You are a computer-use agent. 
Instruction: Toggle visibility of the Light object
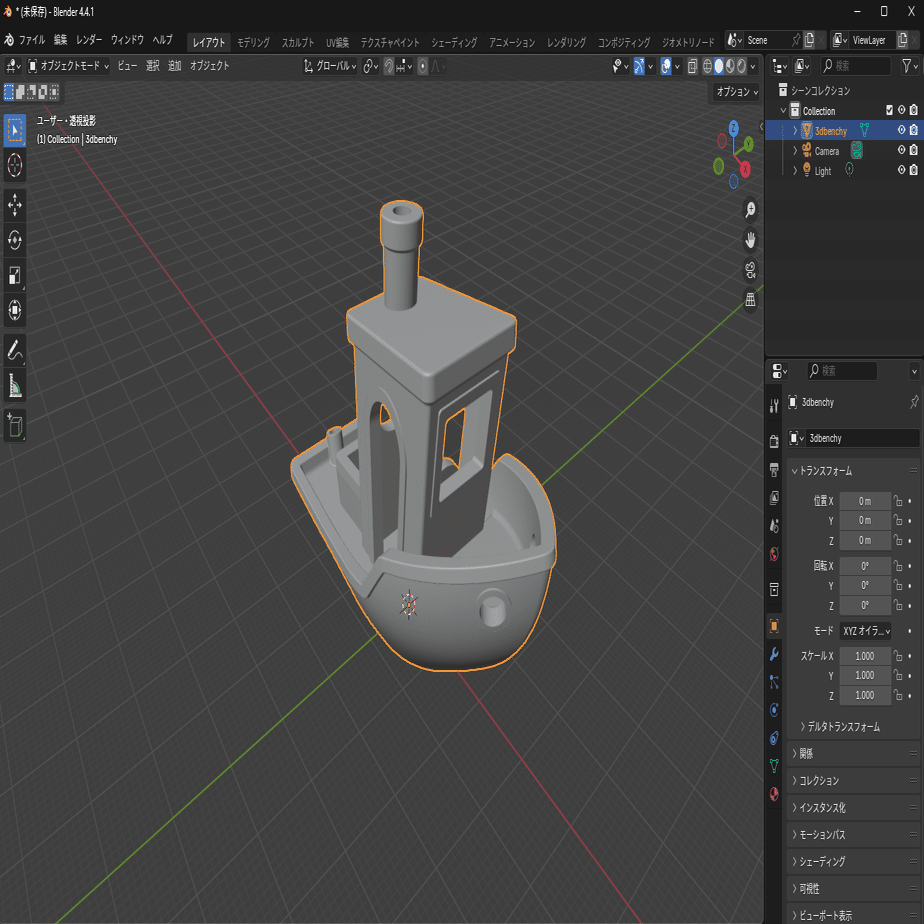point(901,171)
